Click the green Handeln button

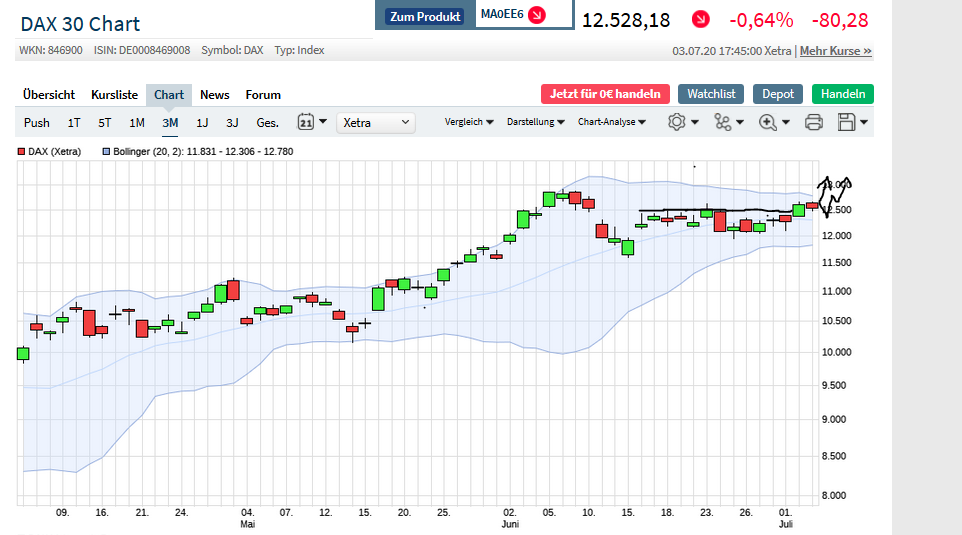click(x=843, y=94)
